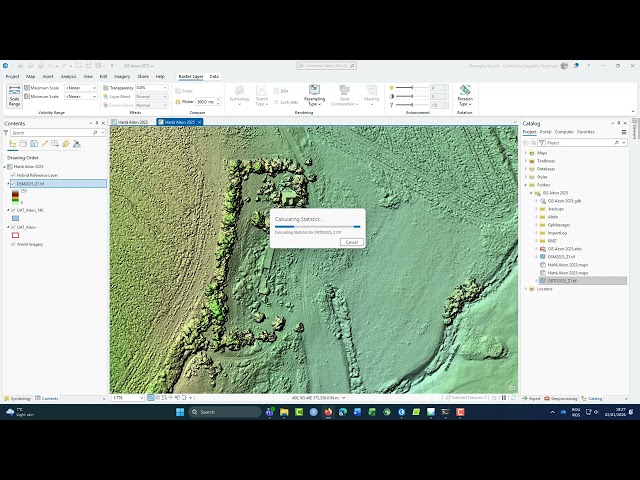640x480 pixels.
Task: Click the Catalog search magnifier icon
Action: 617,143
